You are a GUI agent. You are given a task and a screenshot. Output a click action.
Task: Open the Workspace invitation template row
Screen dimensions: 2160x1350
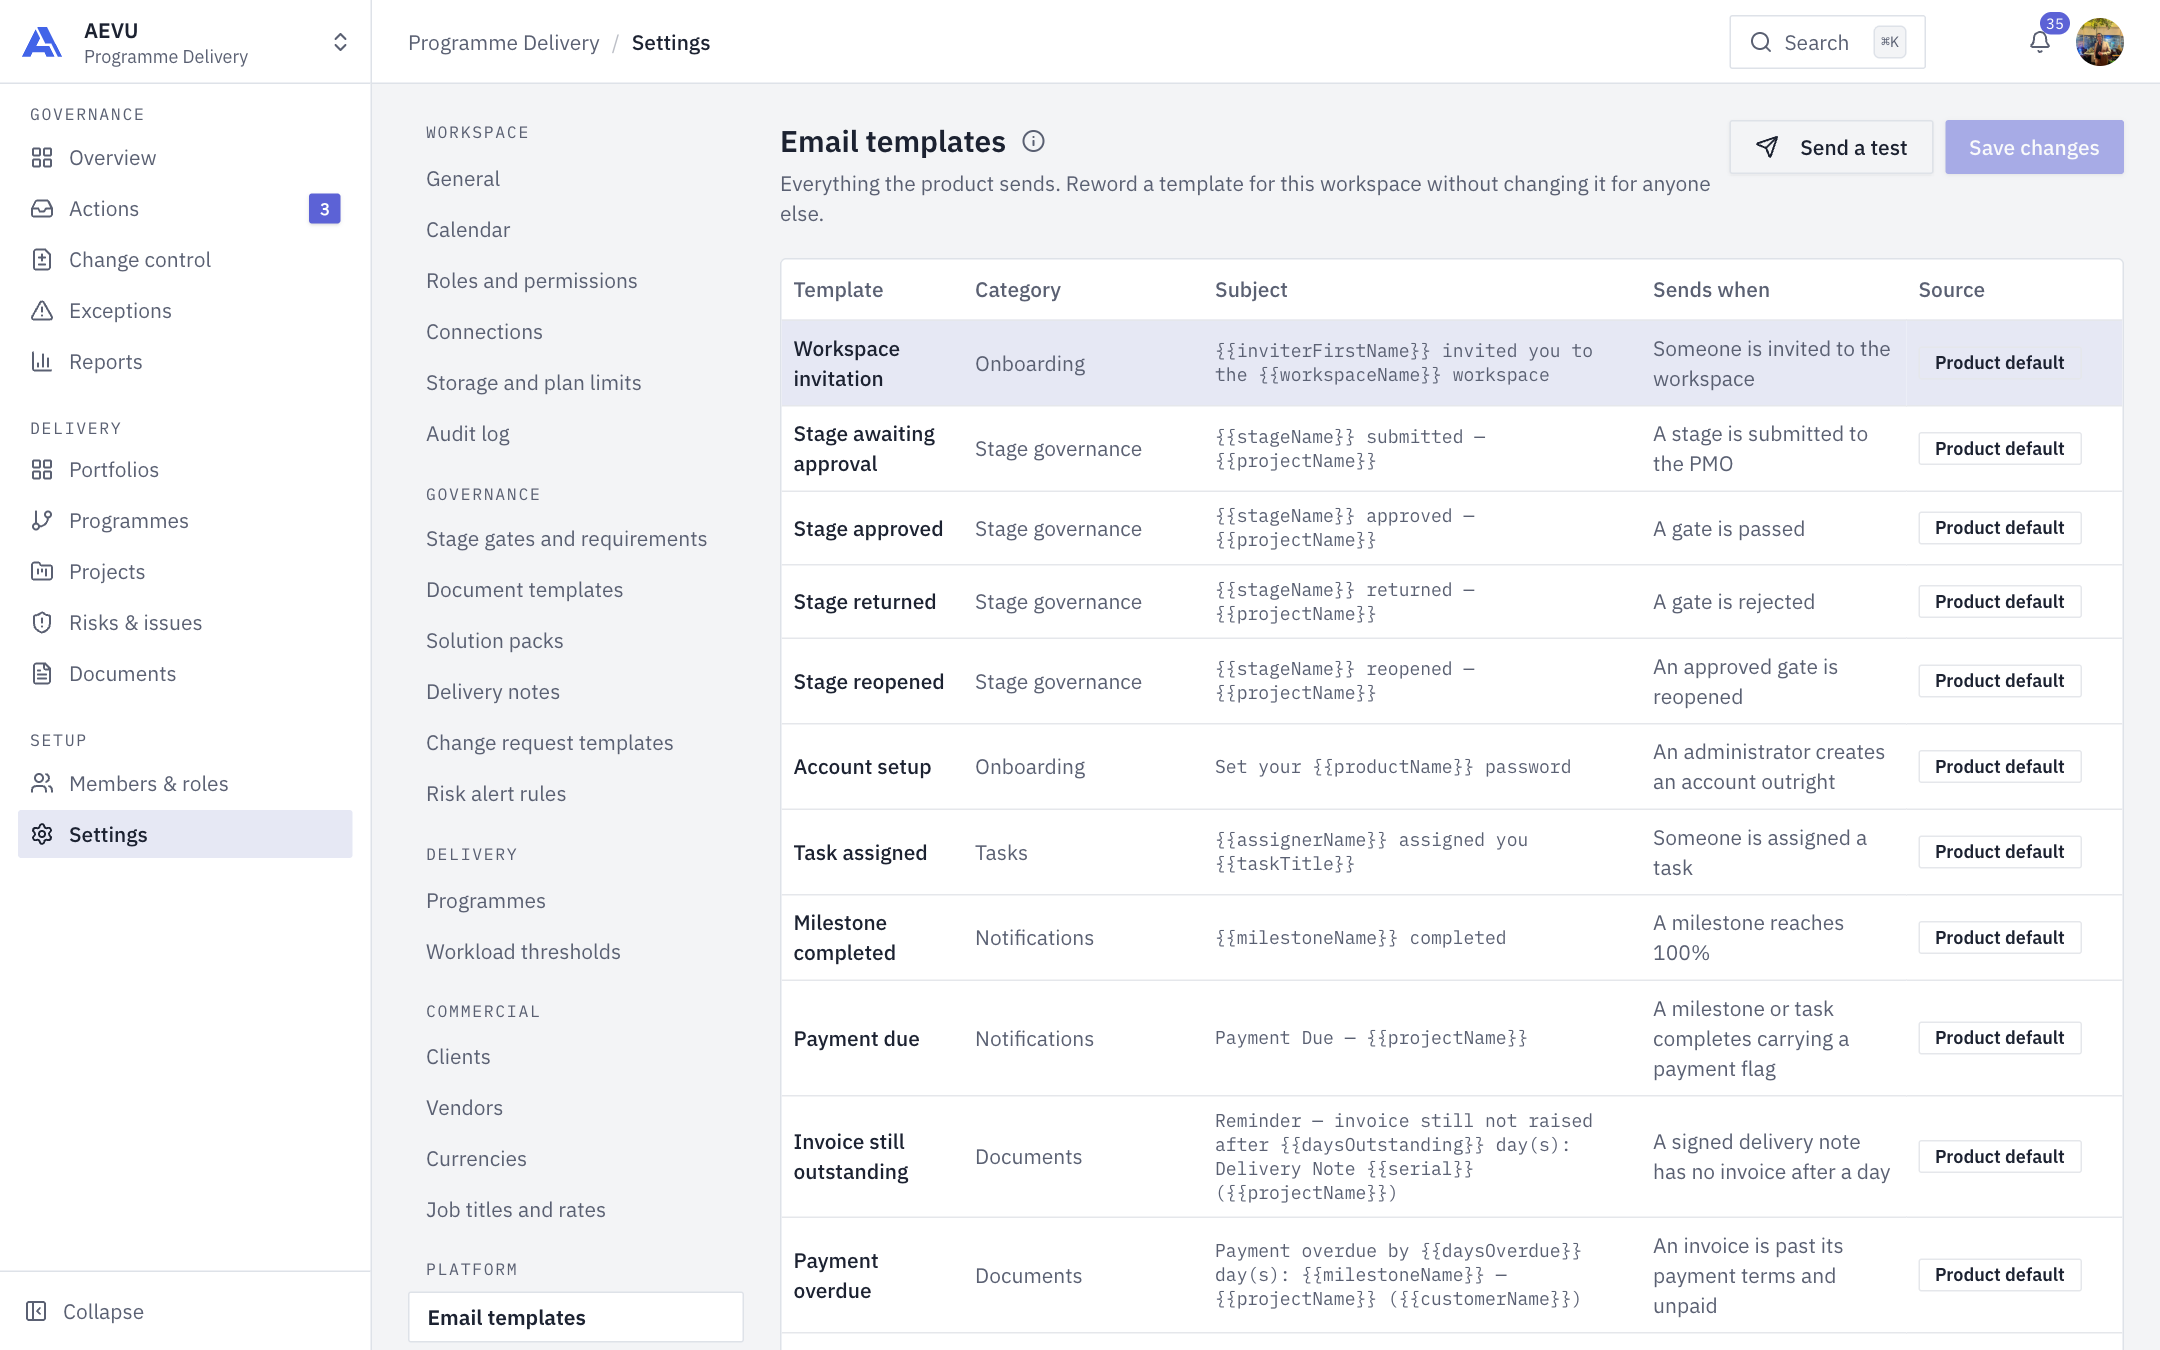(x=1451, y=363)
